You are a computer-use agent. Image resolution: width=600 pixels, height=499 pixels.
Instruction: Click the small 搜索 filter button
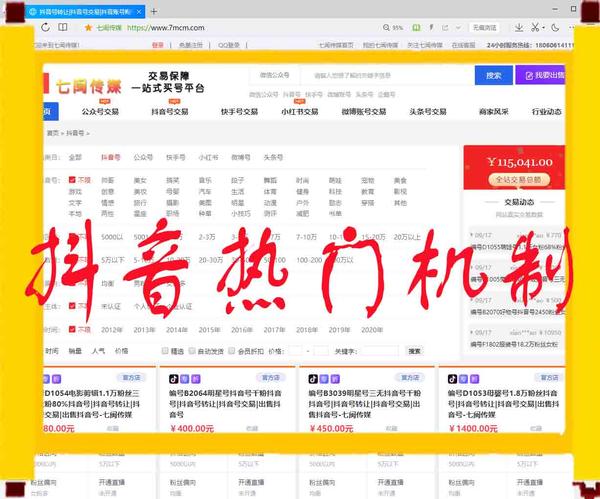point(414,351)
